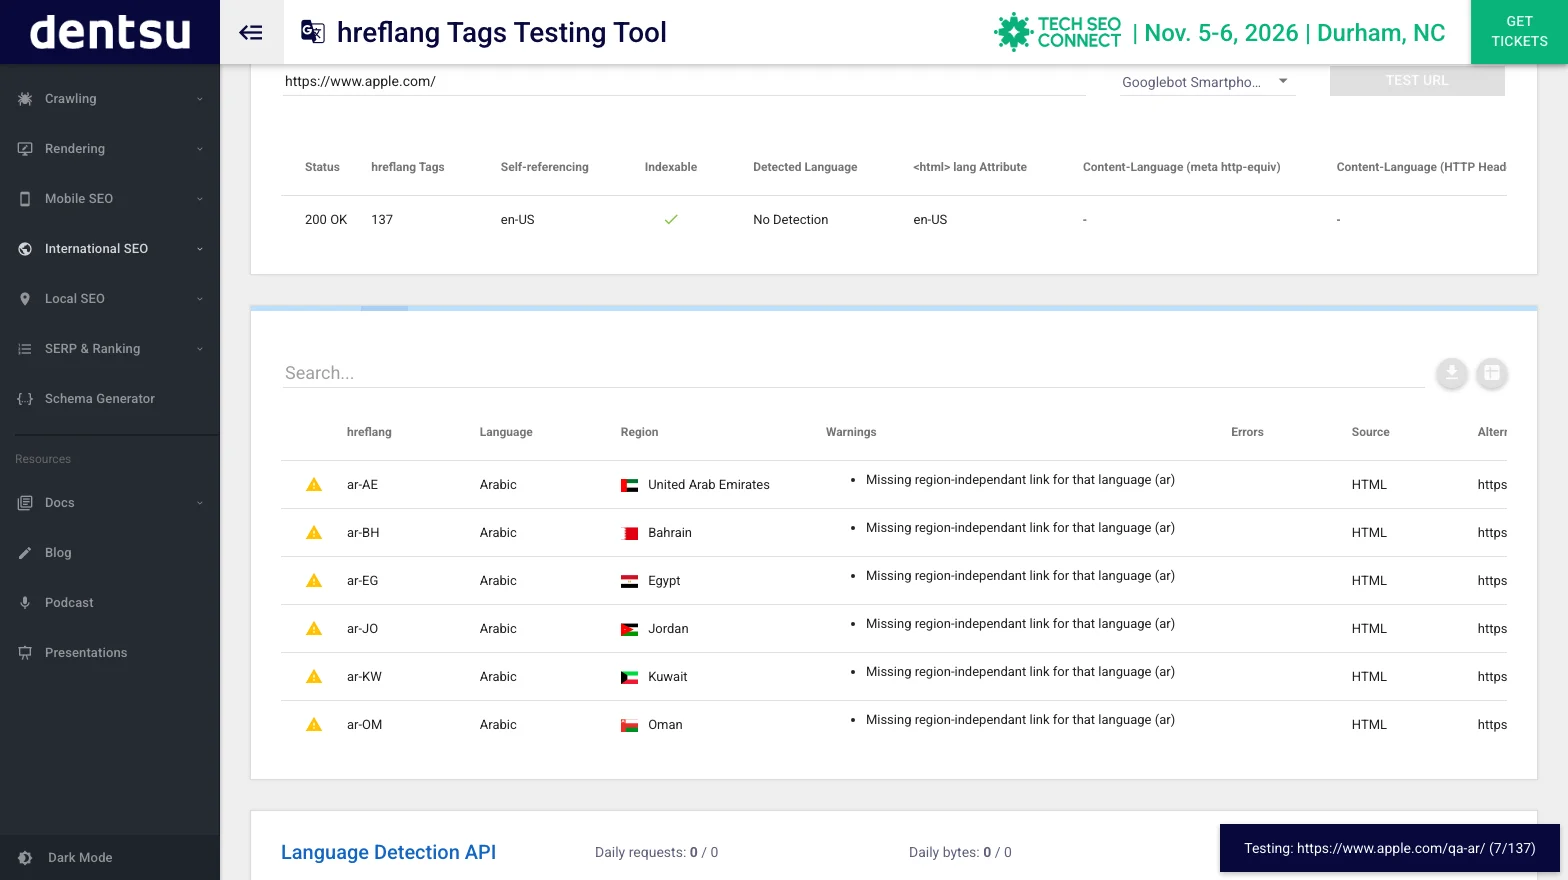
Task: Expand the Docs menu chevron
Action: pyautogui.click(x=200, y=503)
